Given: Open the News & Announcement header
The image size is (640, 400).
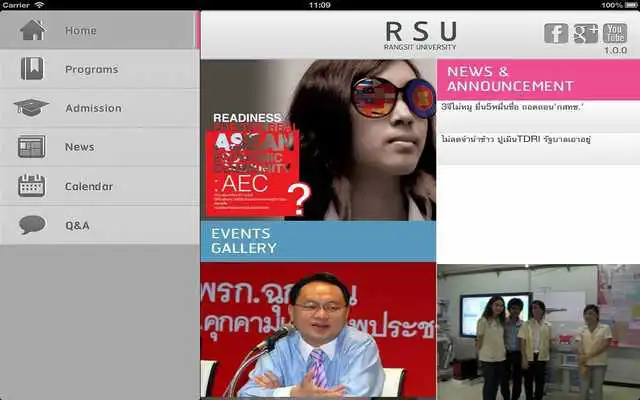Looking at the screenshot, I should point(538,80).
